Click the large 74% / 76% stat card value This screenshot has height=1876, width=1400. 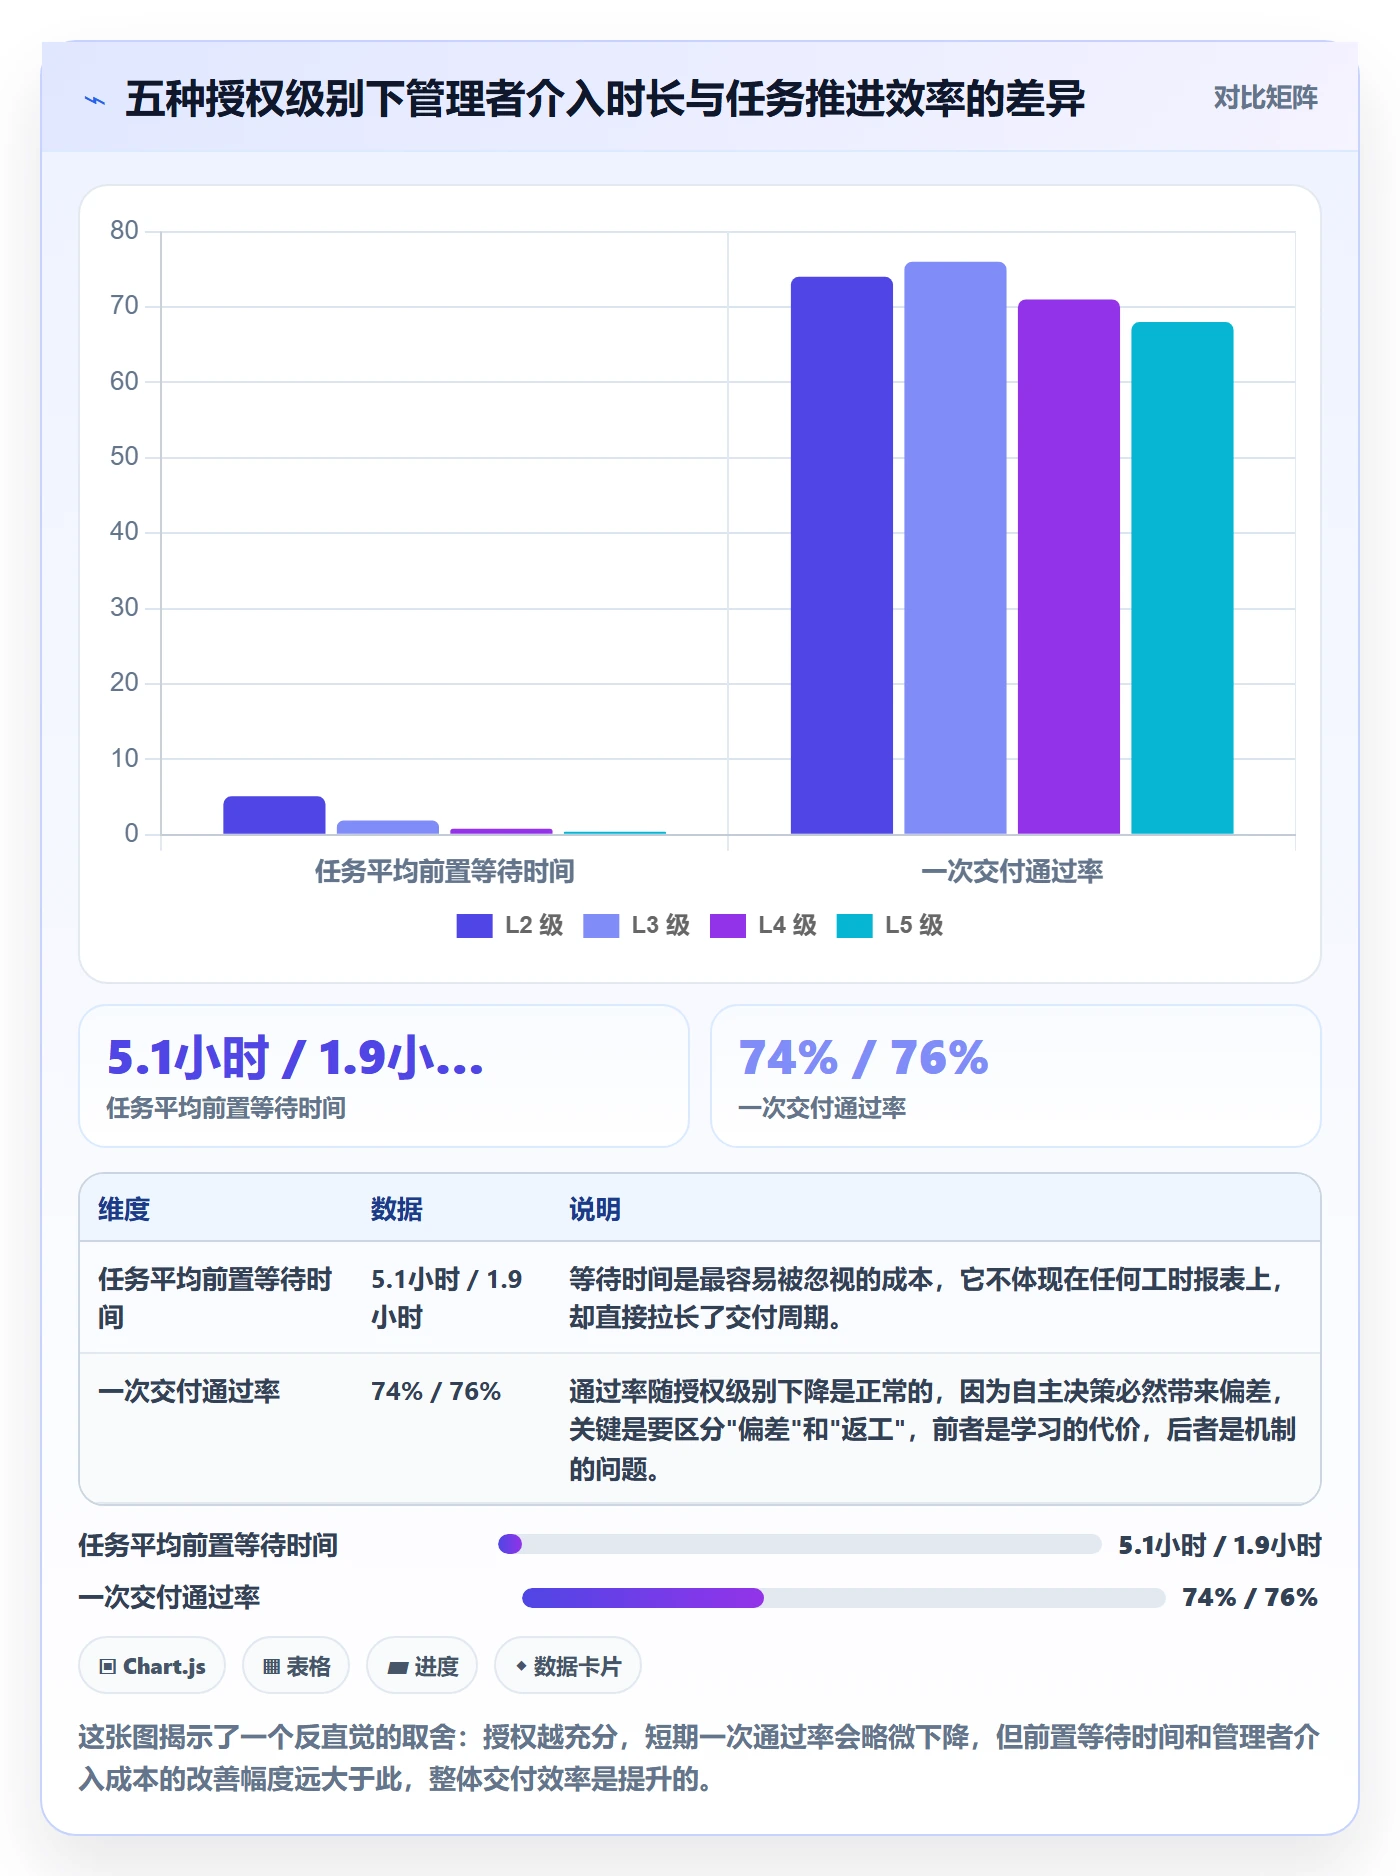[x=864, y=1058]
